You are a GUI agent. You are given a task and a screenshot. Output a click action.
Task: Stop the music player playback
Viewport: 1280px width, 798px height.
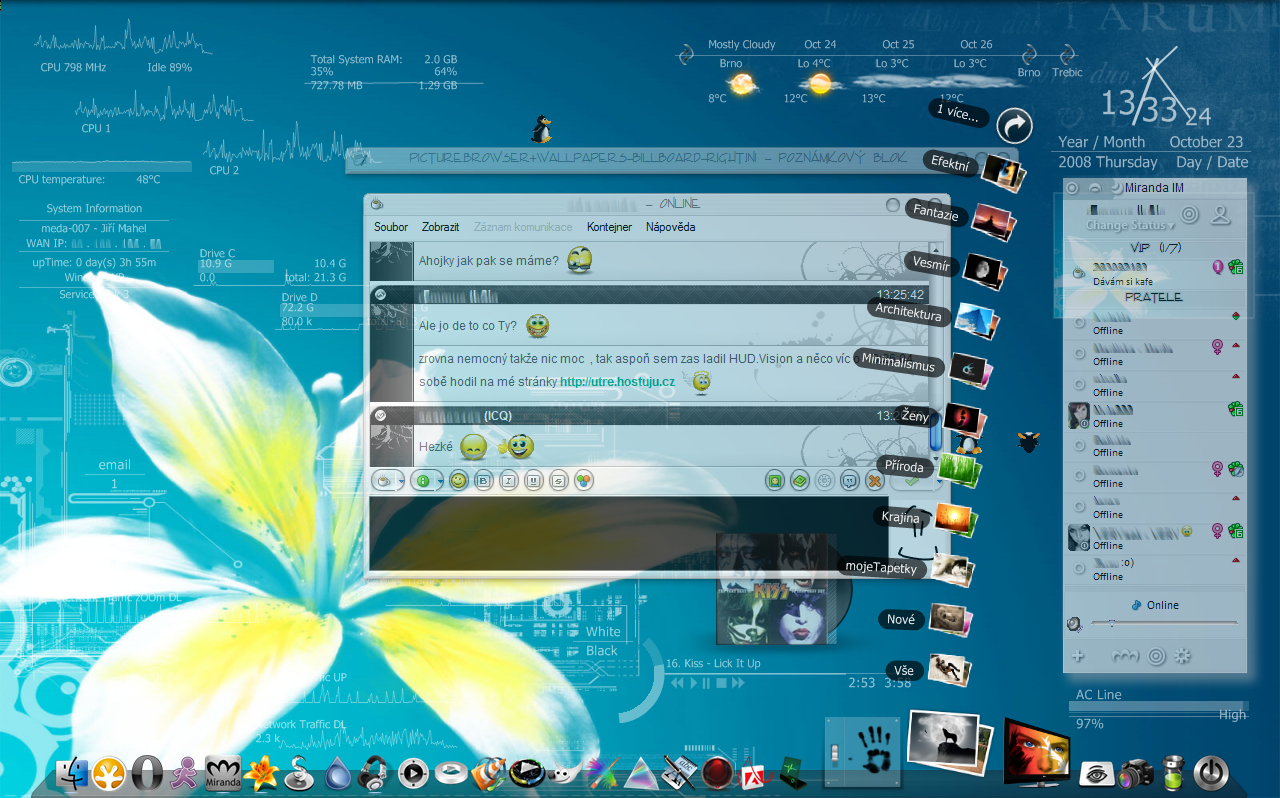point(721,683)
